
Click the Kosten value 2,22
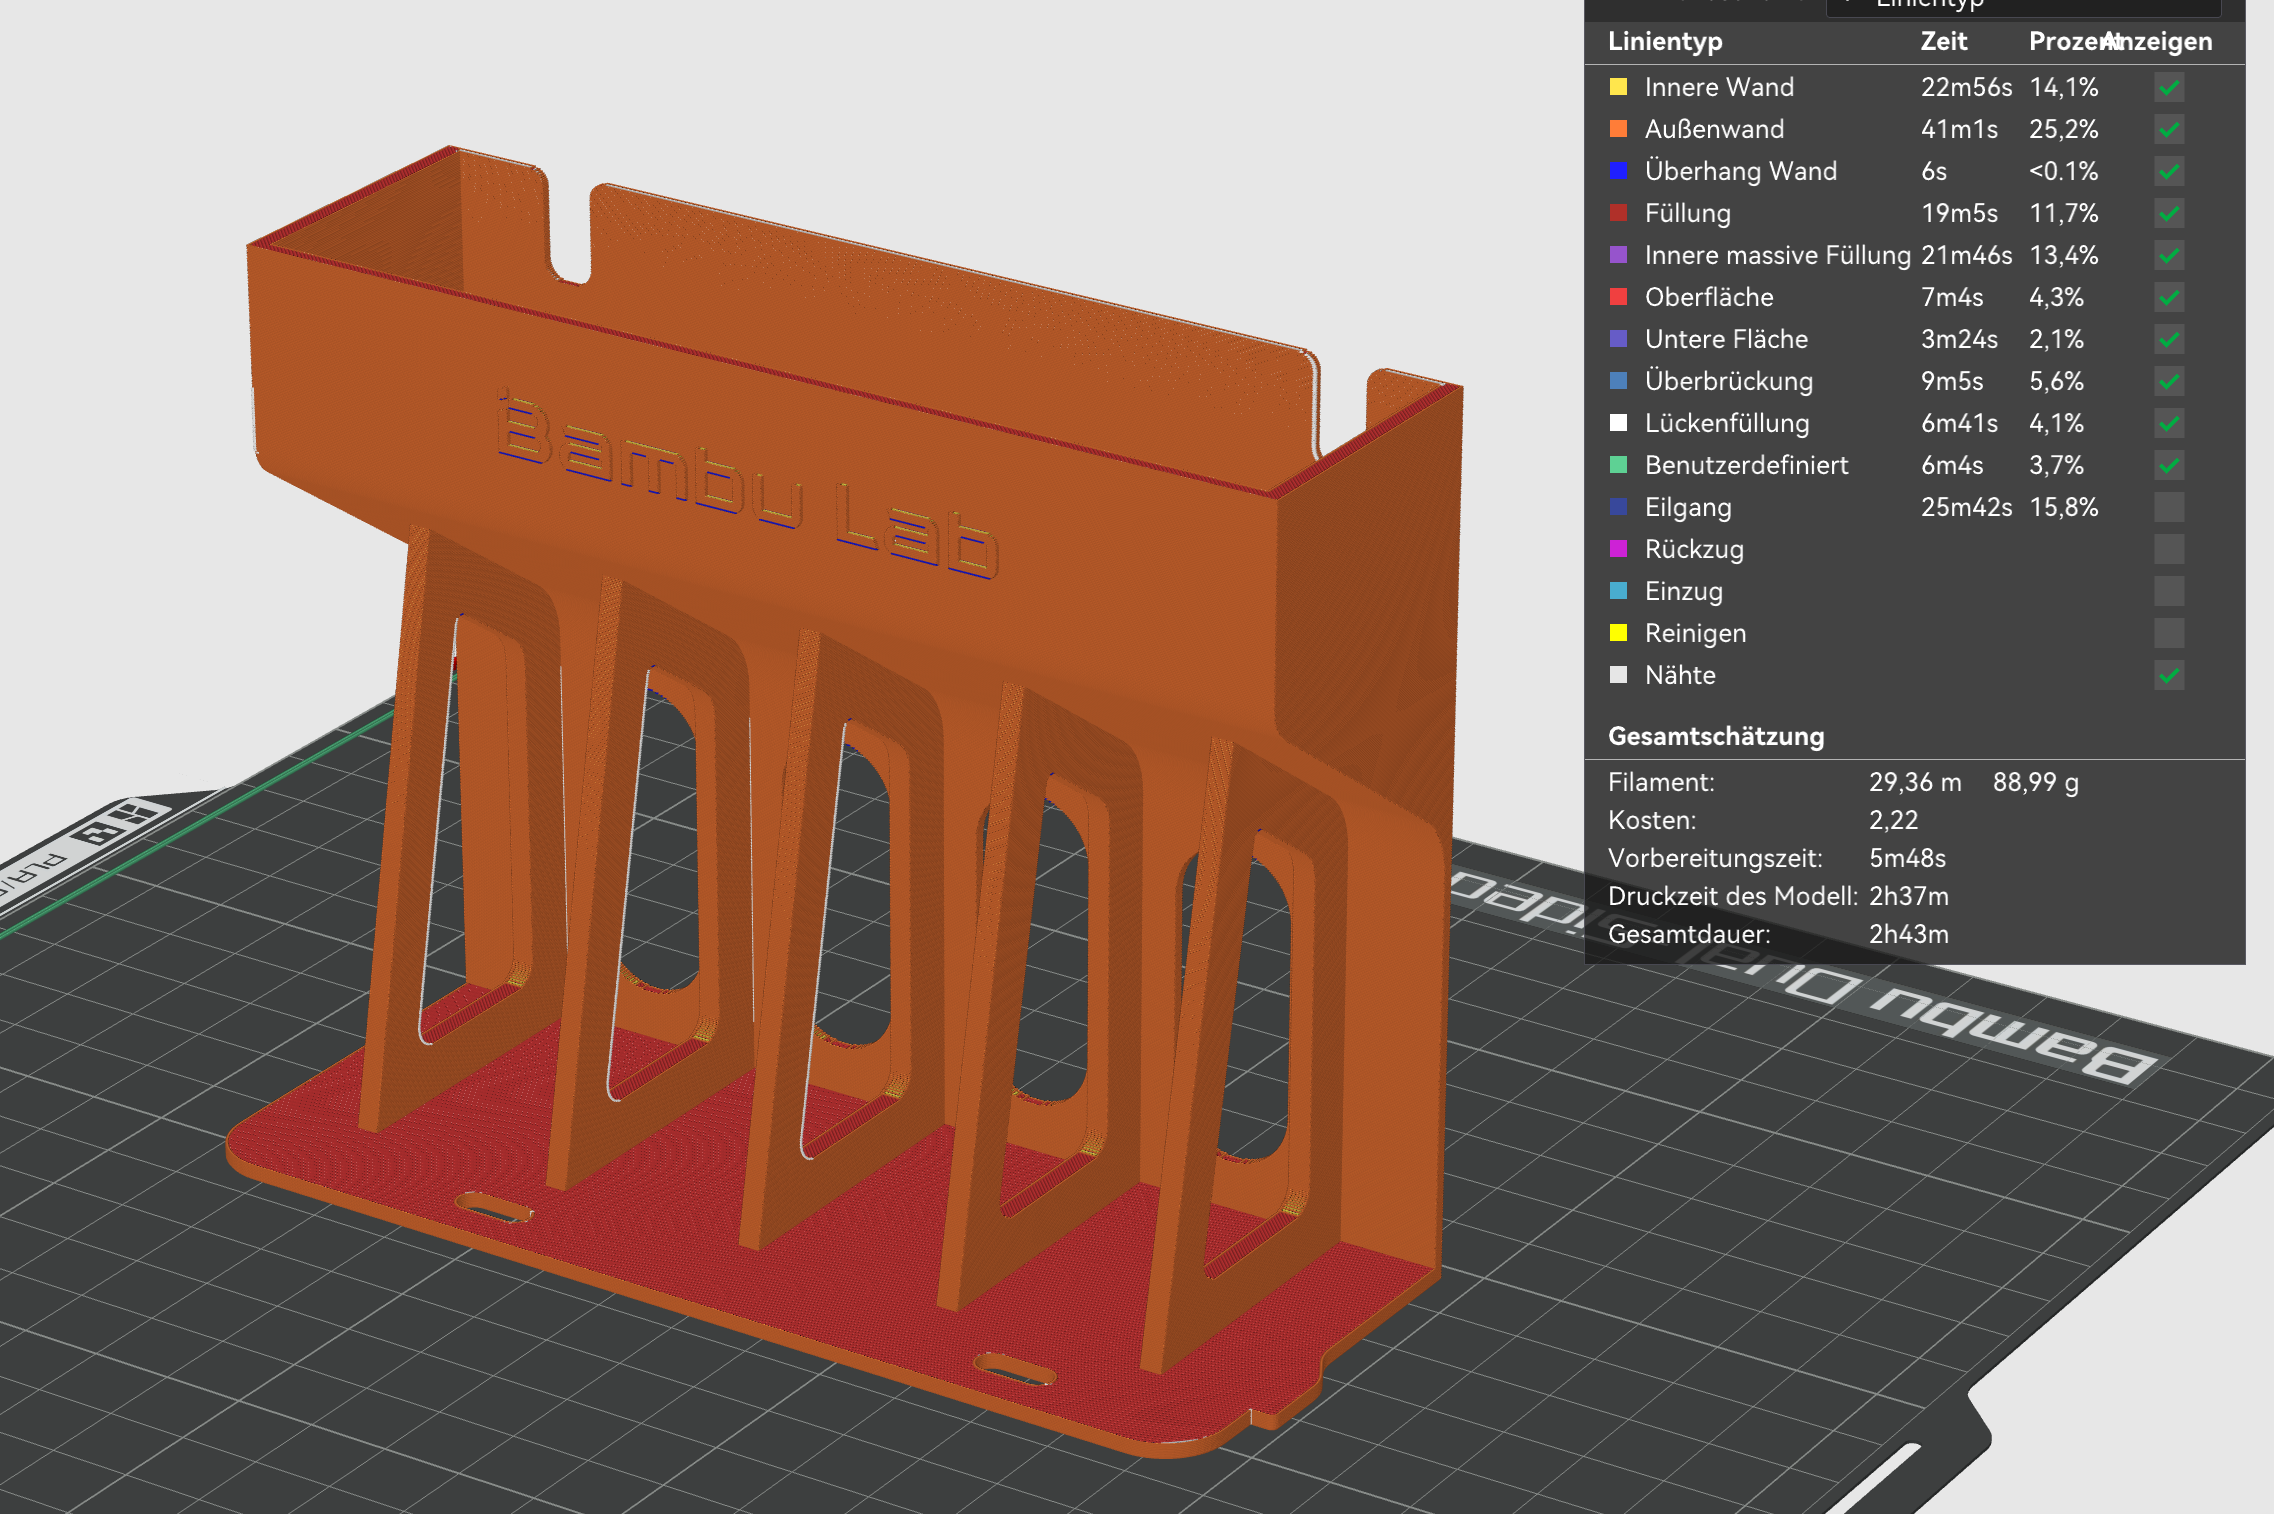(1893, 821)
